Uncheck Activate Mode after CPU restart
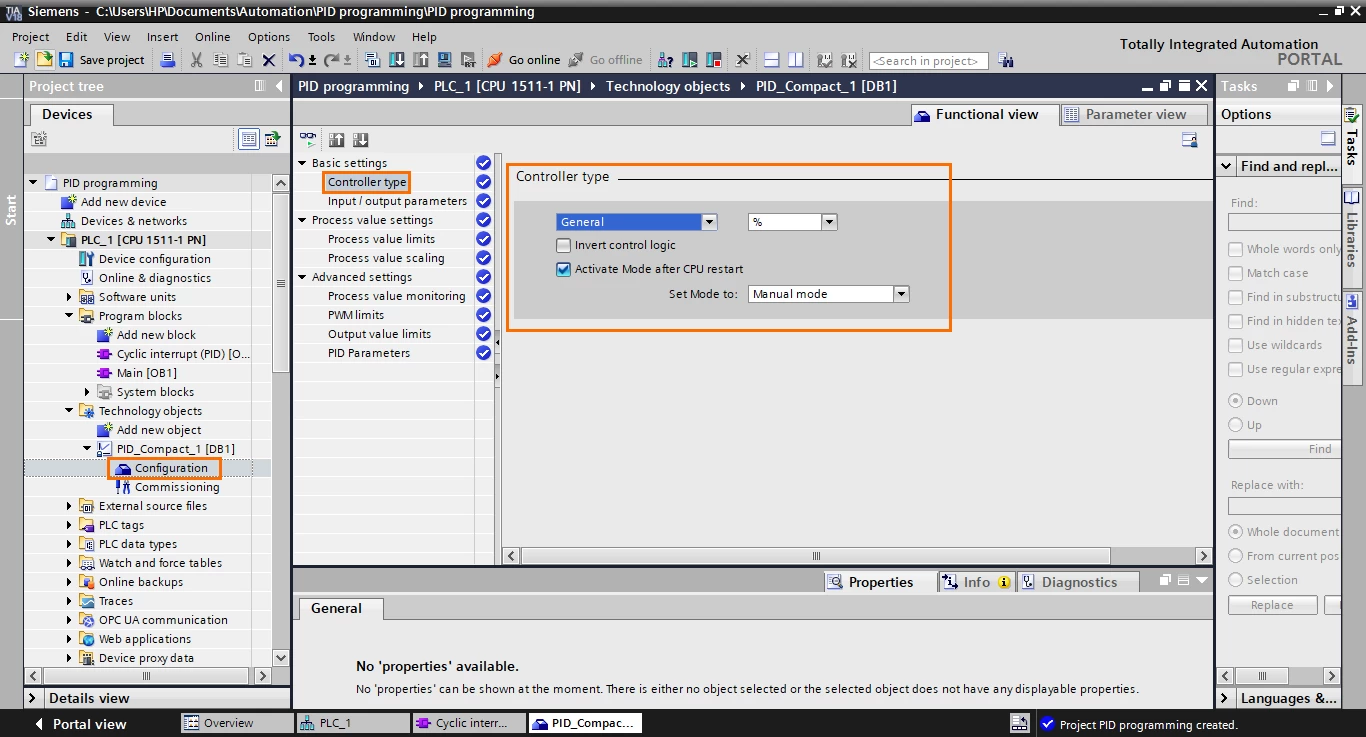This screenshot has height=737, width=1366. [x=564, y=269]
